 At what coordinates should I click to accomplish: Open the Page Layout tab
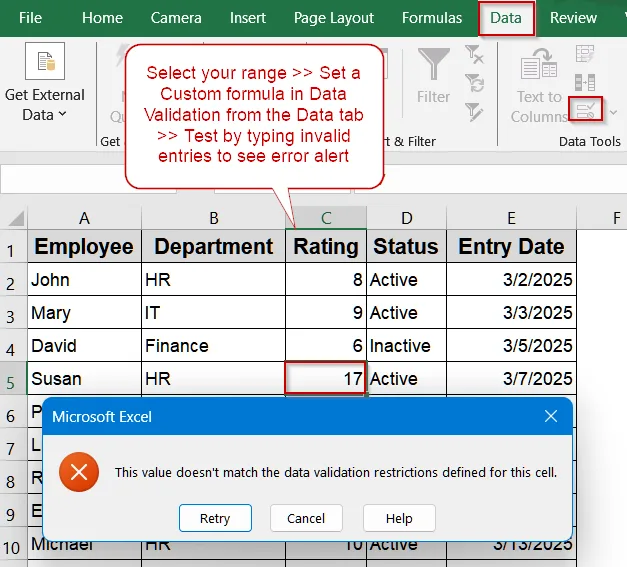[333, 18]
